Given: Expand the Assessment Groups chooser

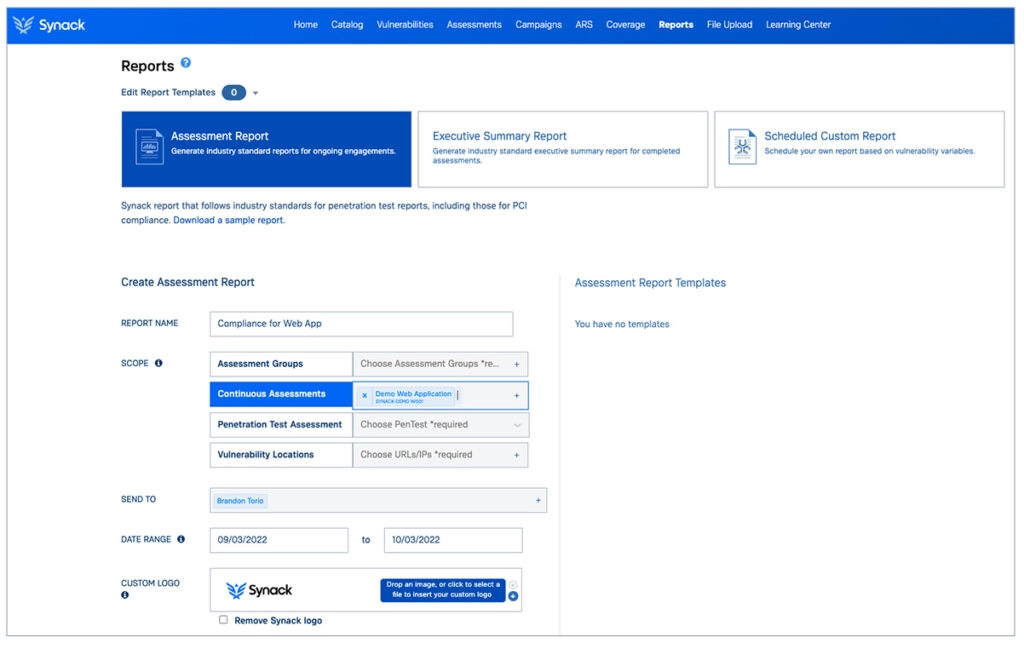Looking at the screenshot, I should pyautogui.click(x=516, y=365).
